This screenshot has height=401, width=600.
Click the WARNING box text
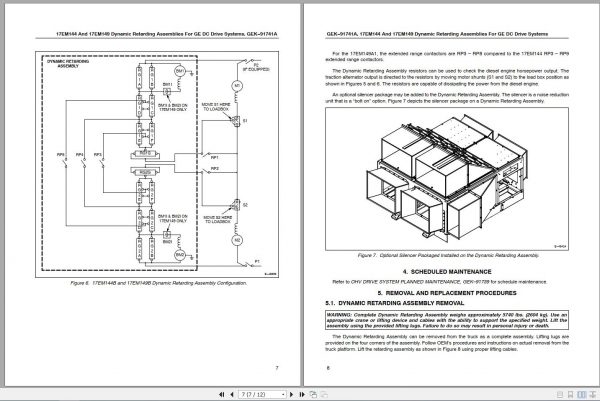(x=447, y=320)
